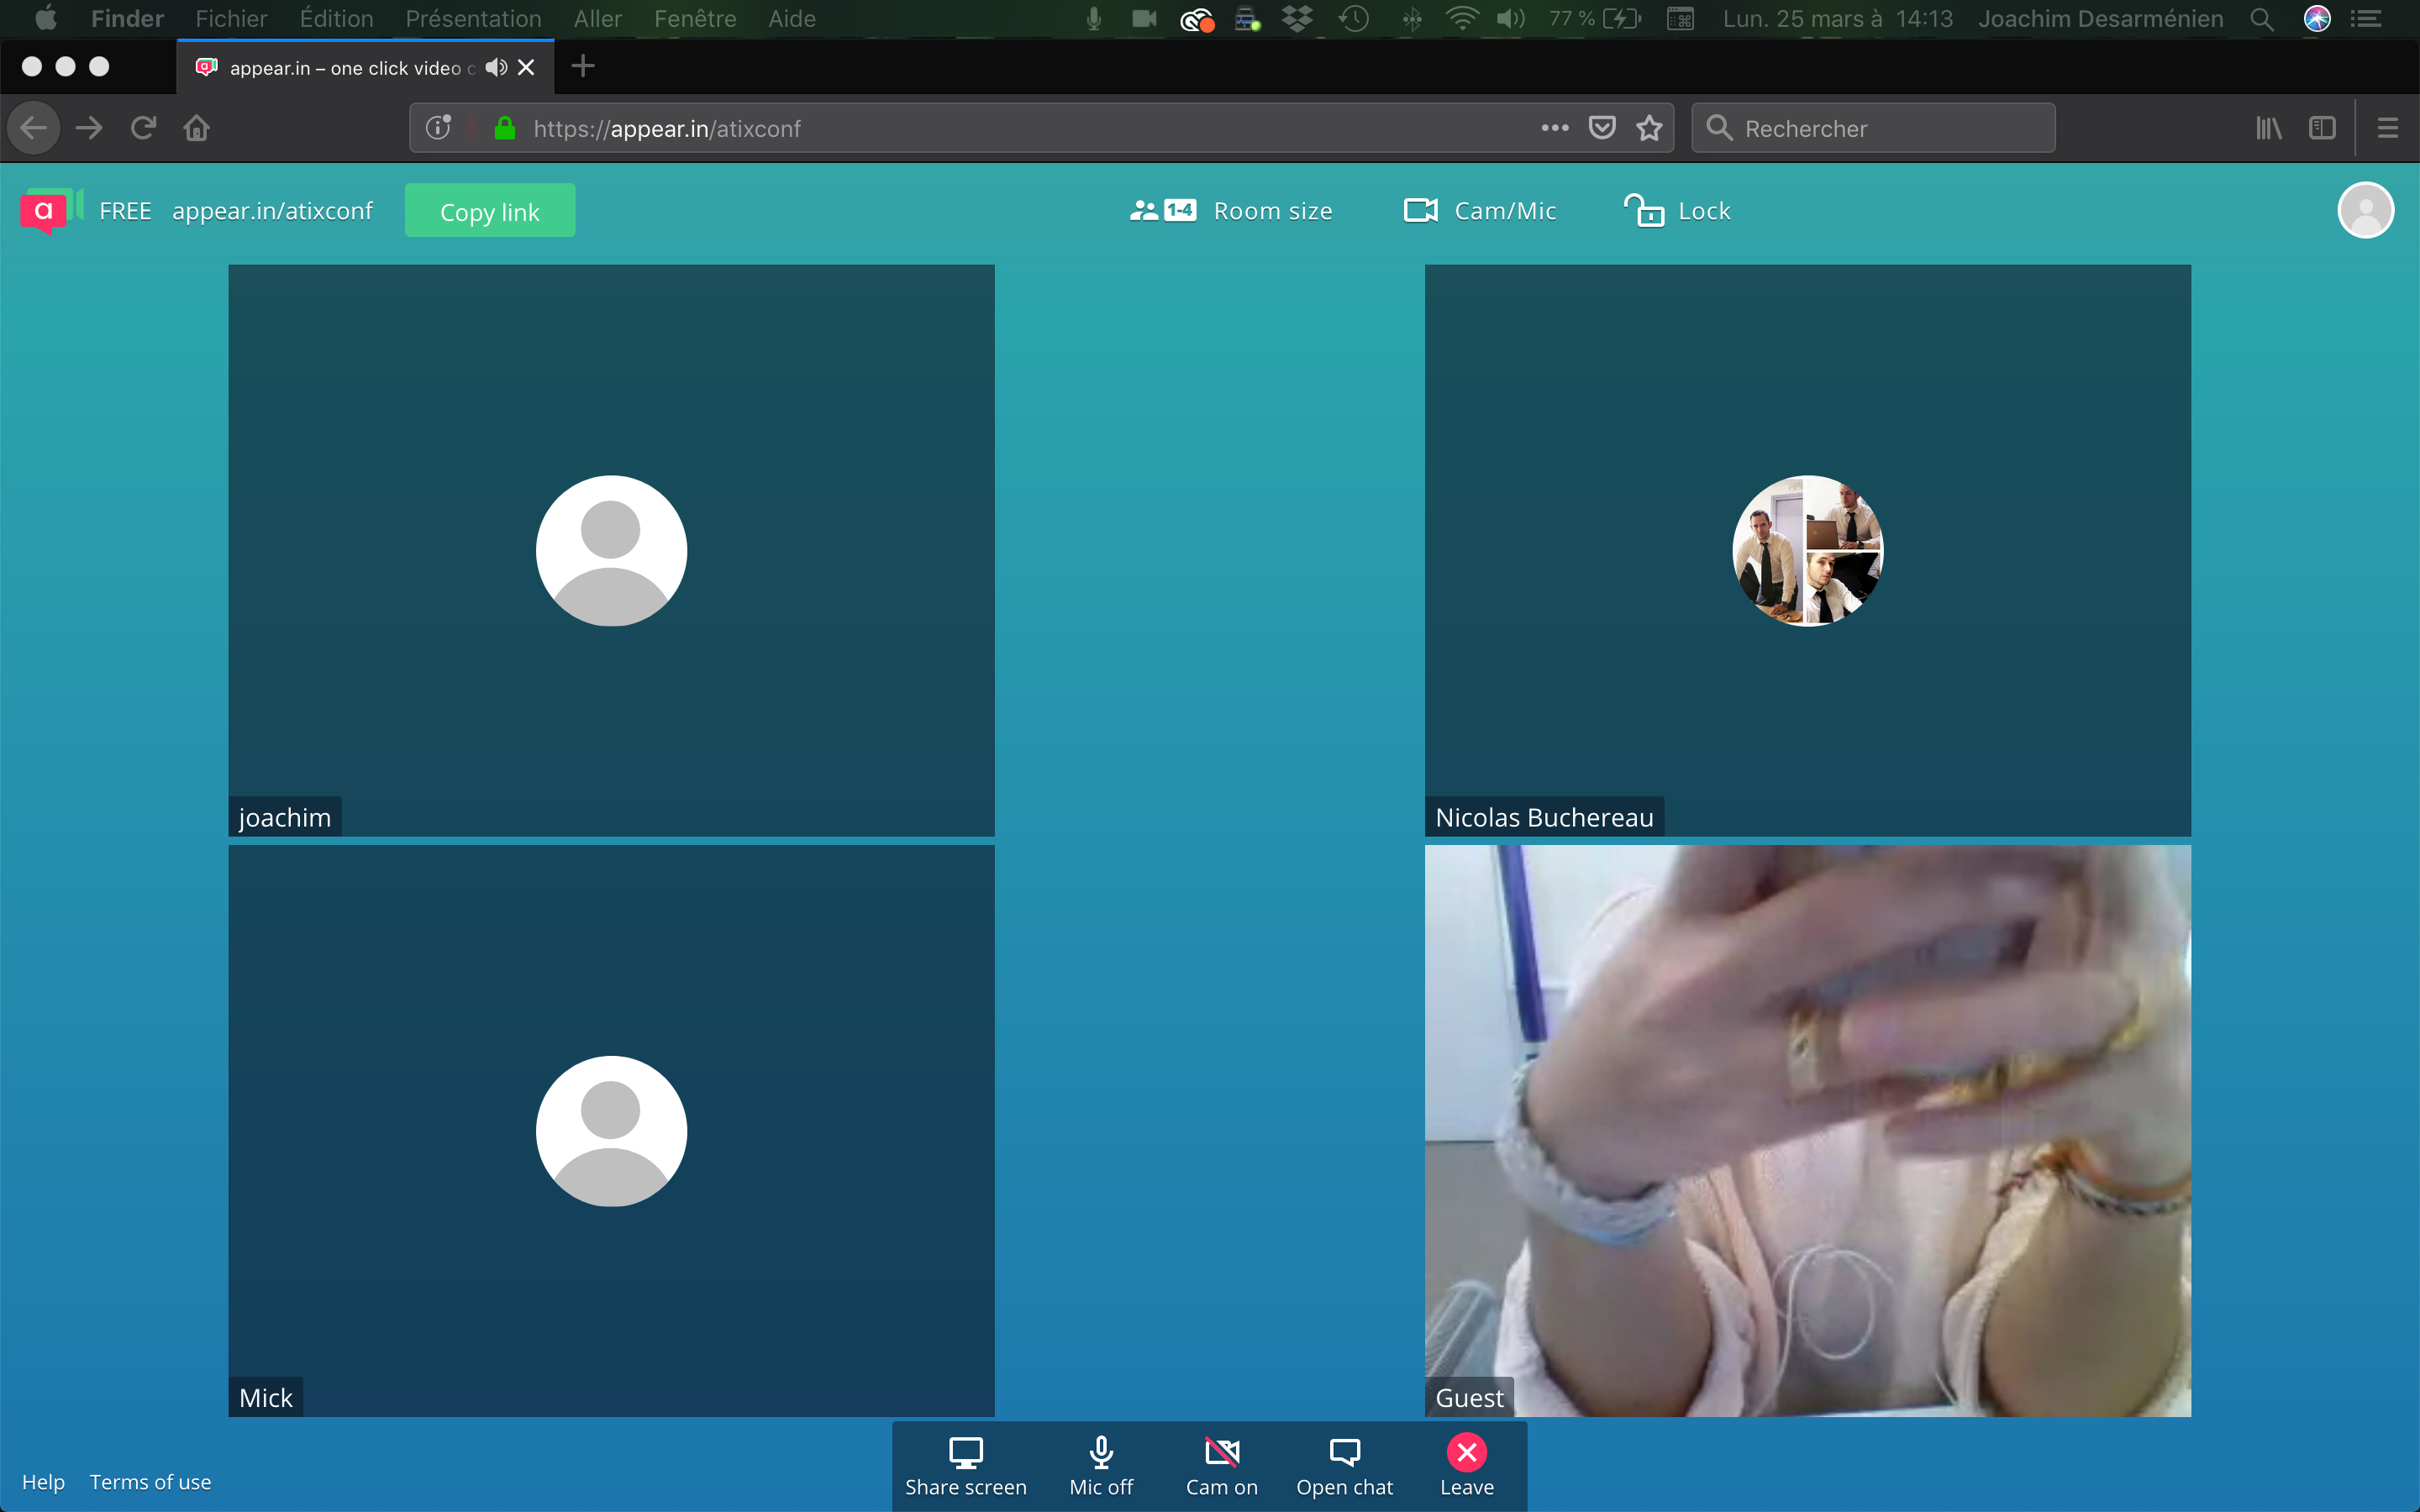Viewport: 2420px width, 1512px height.
Task: Click the Copy link button
Action: point(489,211)
